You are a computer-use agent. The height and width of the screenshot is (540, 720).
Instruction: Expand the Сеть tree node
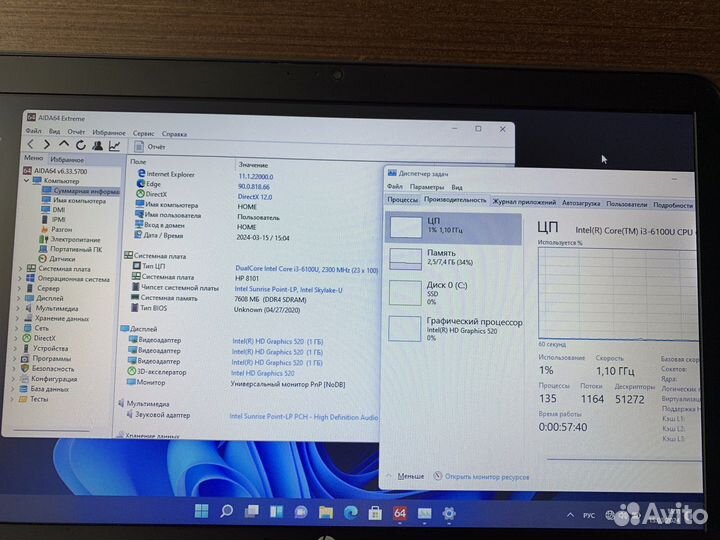coord(17,328)
